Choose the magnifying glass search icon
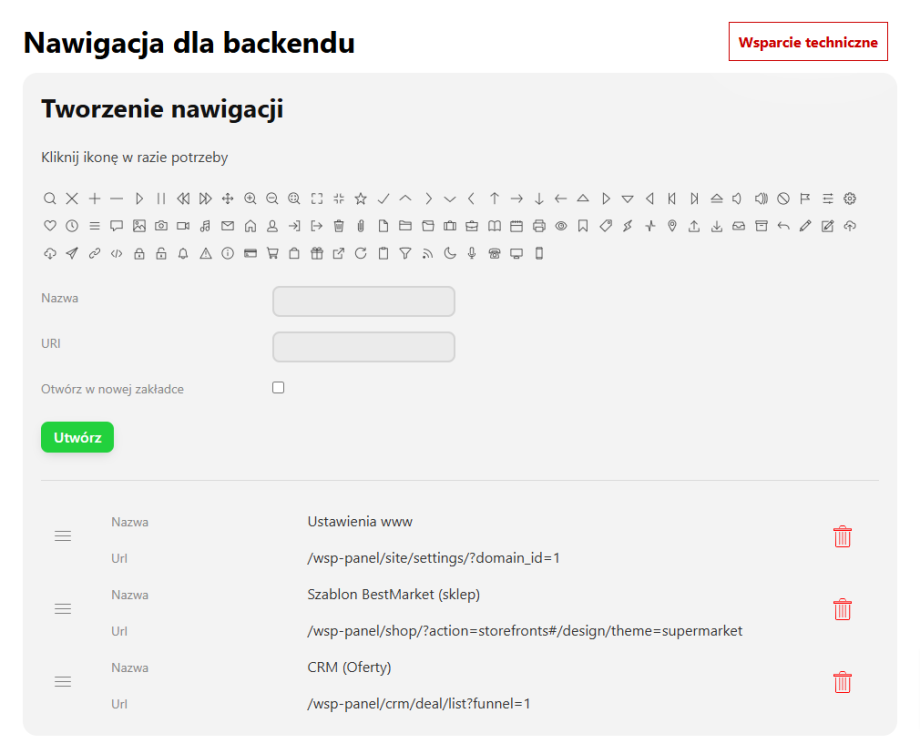The image size is (920, 754). [49, 198]
